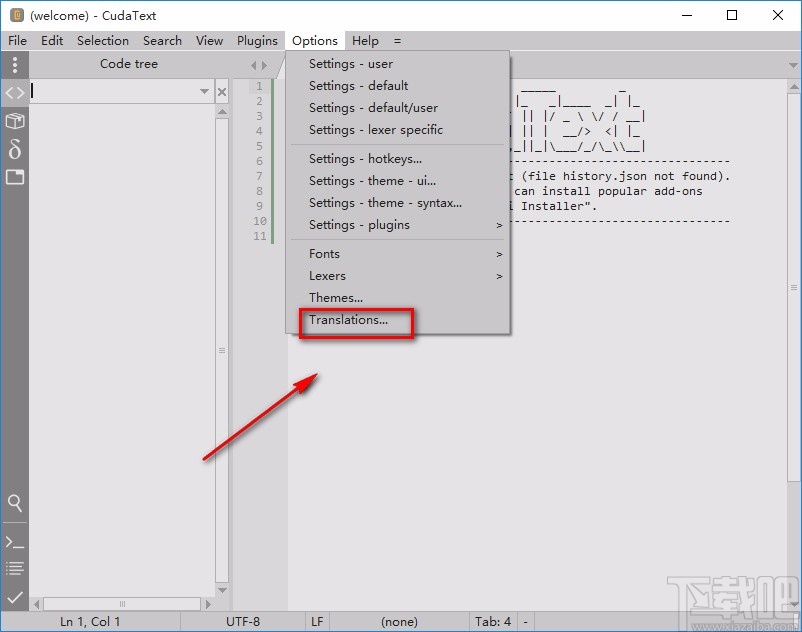Click the code tree horizontal scrollbar thumb
The height and width of the screenshot is (632, 802).
click(122, 604)
